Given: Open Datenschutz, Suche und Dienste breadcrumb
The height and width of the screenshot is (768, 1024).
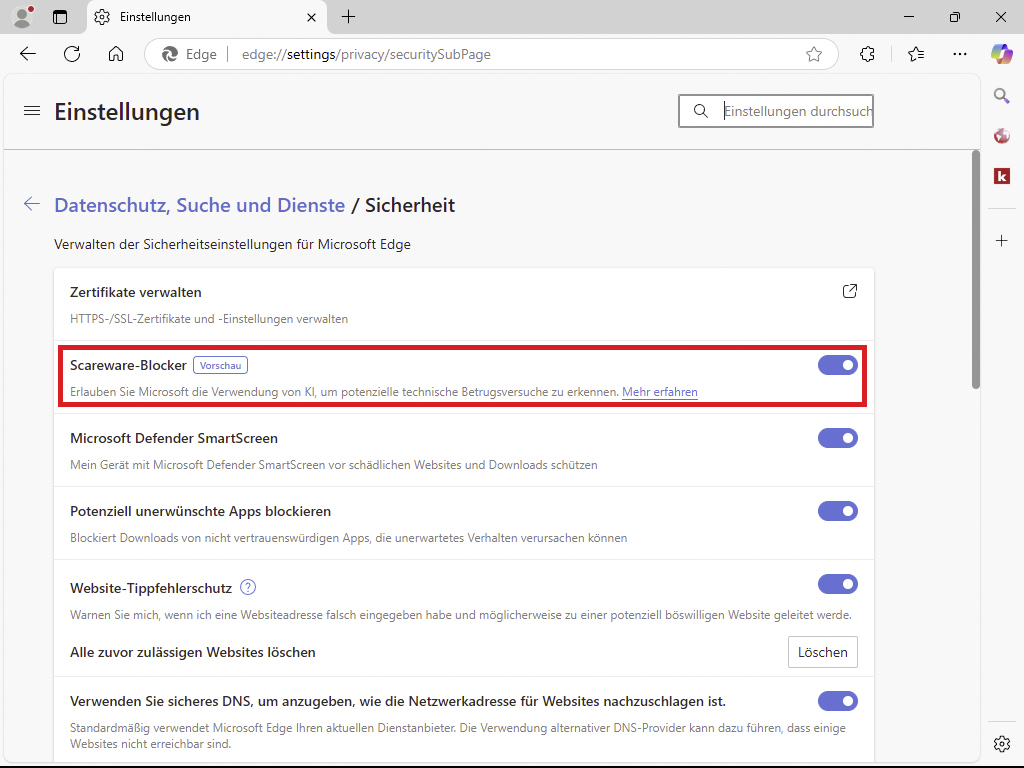Looking at the screenshot, I should point(199,205).
